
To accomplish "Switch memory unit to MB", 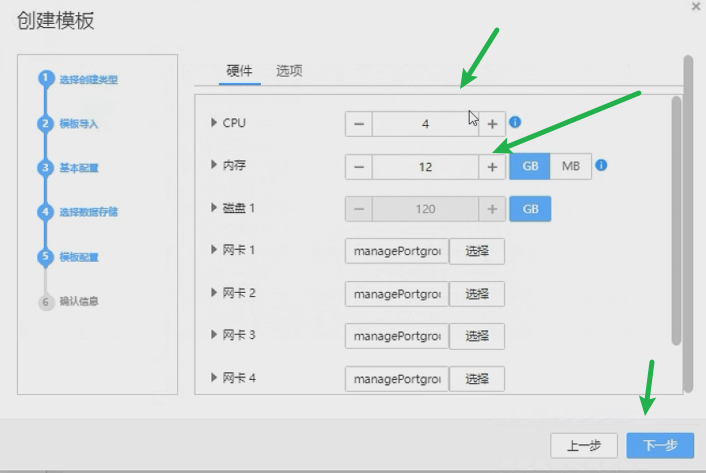I will click(571, 167).
